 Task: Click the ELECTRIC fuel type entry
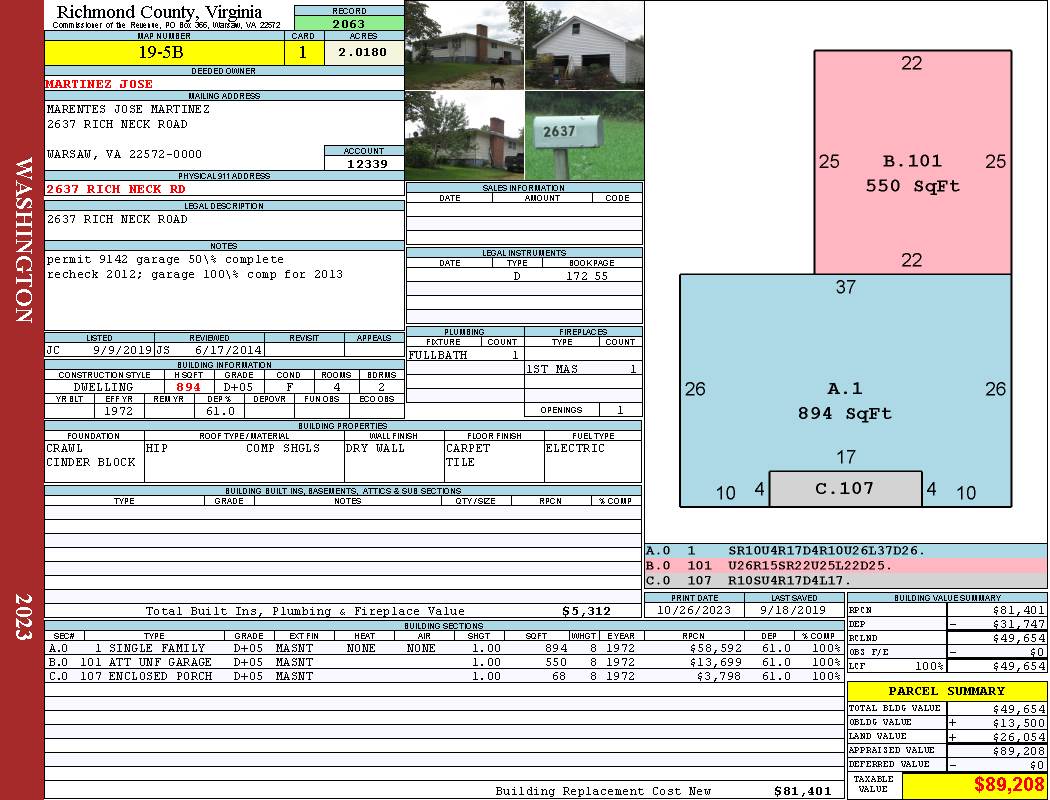[x=575, y=449]
